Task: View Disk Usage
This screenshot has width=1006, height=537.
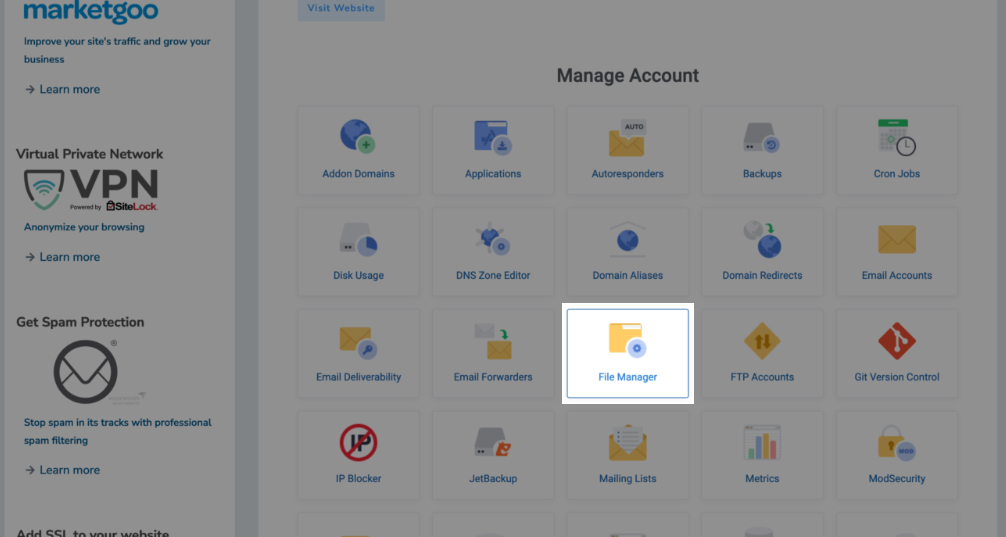Action: click(x=358, y=252)
